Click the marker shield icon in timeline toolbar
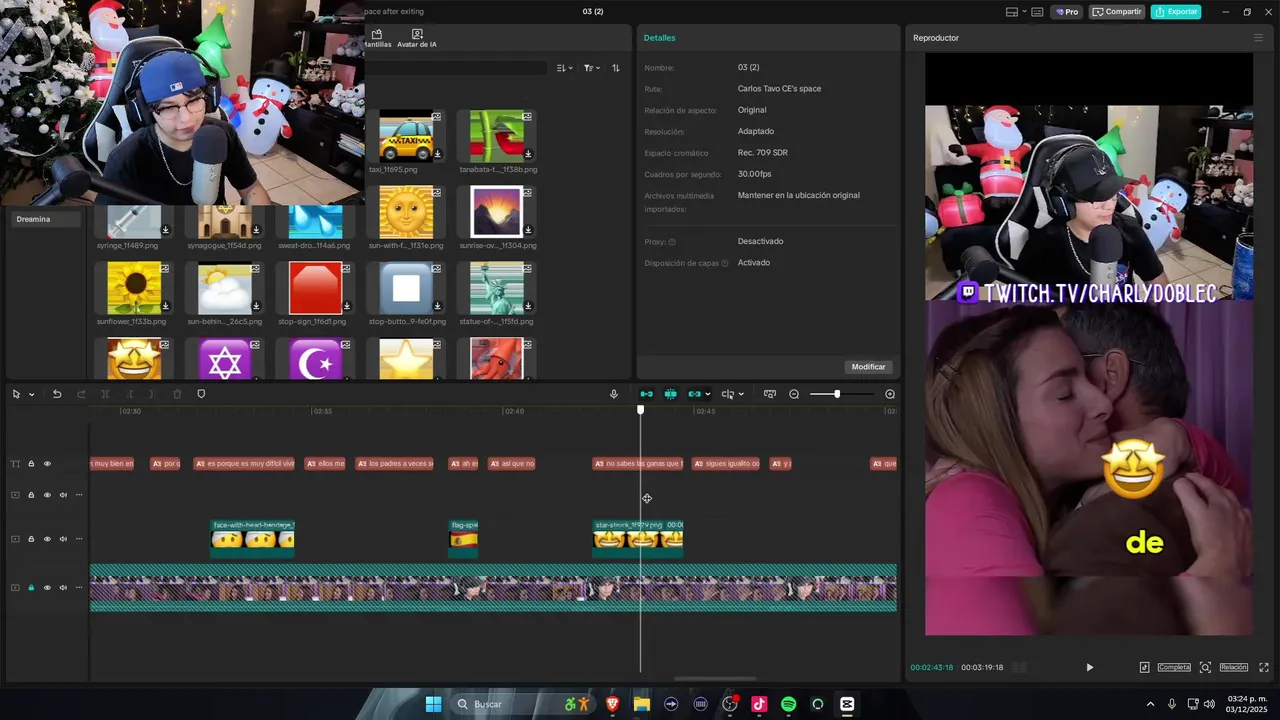Viewport: 1280px width, 720px height. tap(201, 394)
